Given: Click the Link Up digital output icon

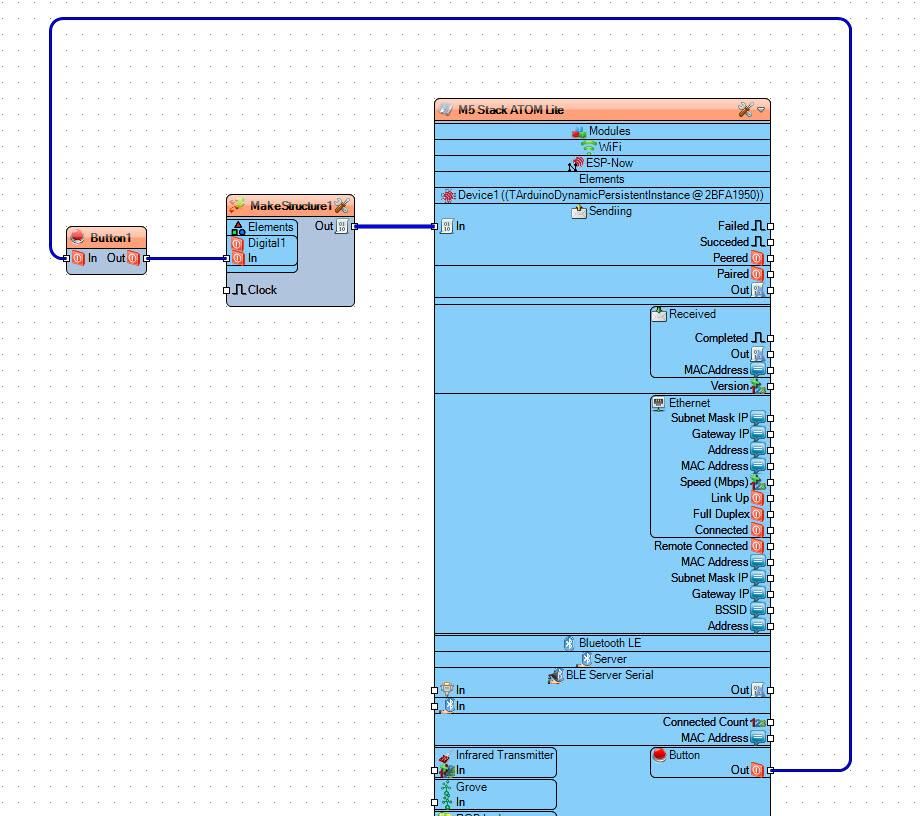Looking at the screenshot, I should pos(757,498).
